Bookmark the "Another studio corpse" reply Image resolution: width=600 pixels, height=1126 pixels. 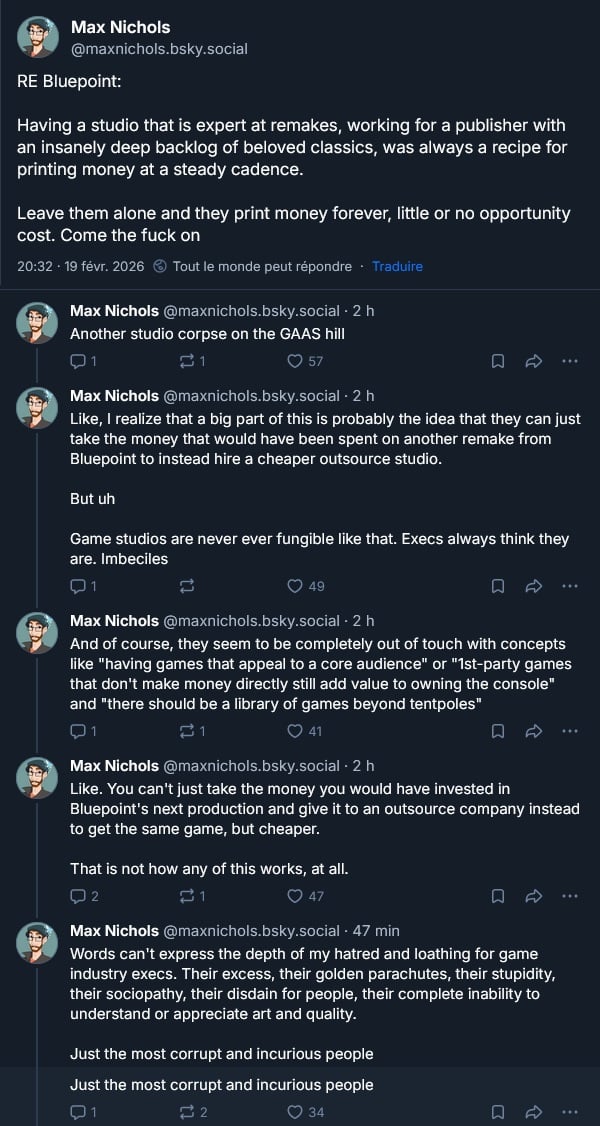tap(498, 361)
